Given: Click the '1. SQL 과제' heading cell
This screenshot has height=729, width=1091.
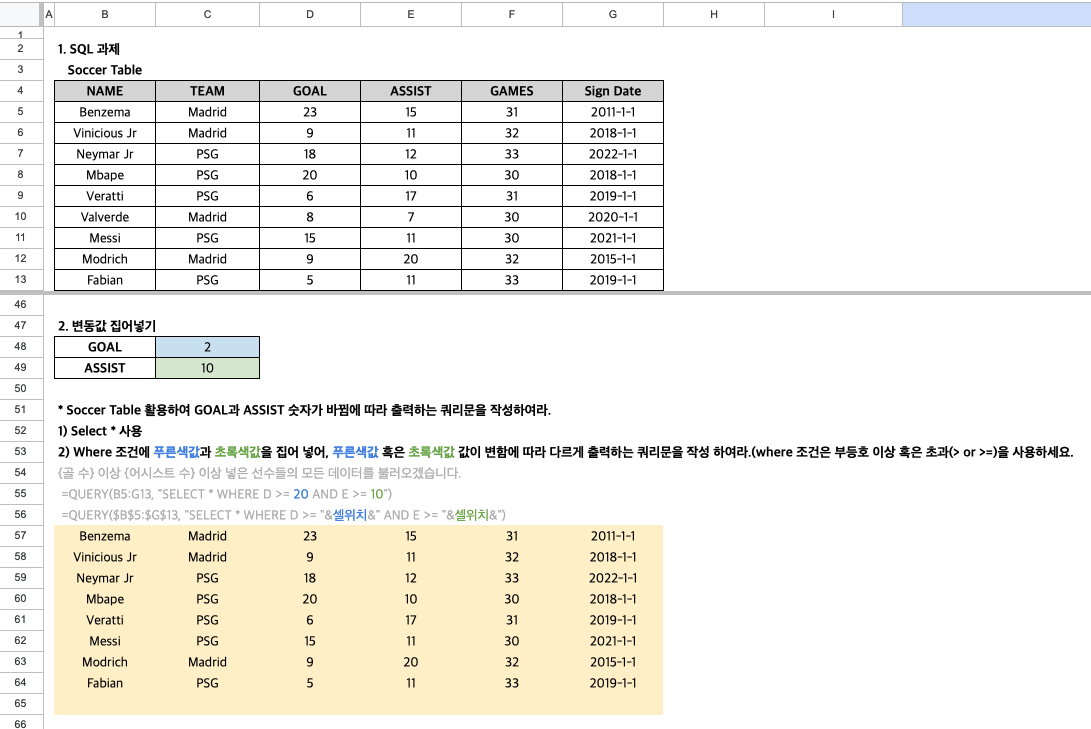Looking at the screenshot, I should tap(88, 49).
